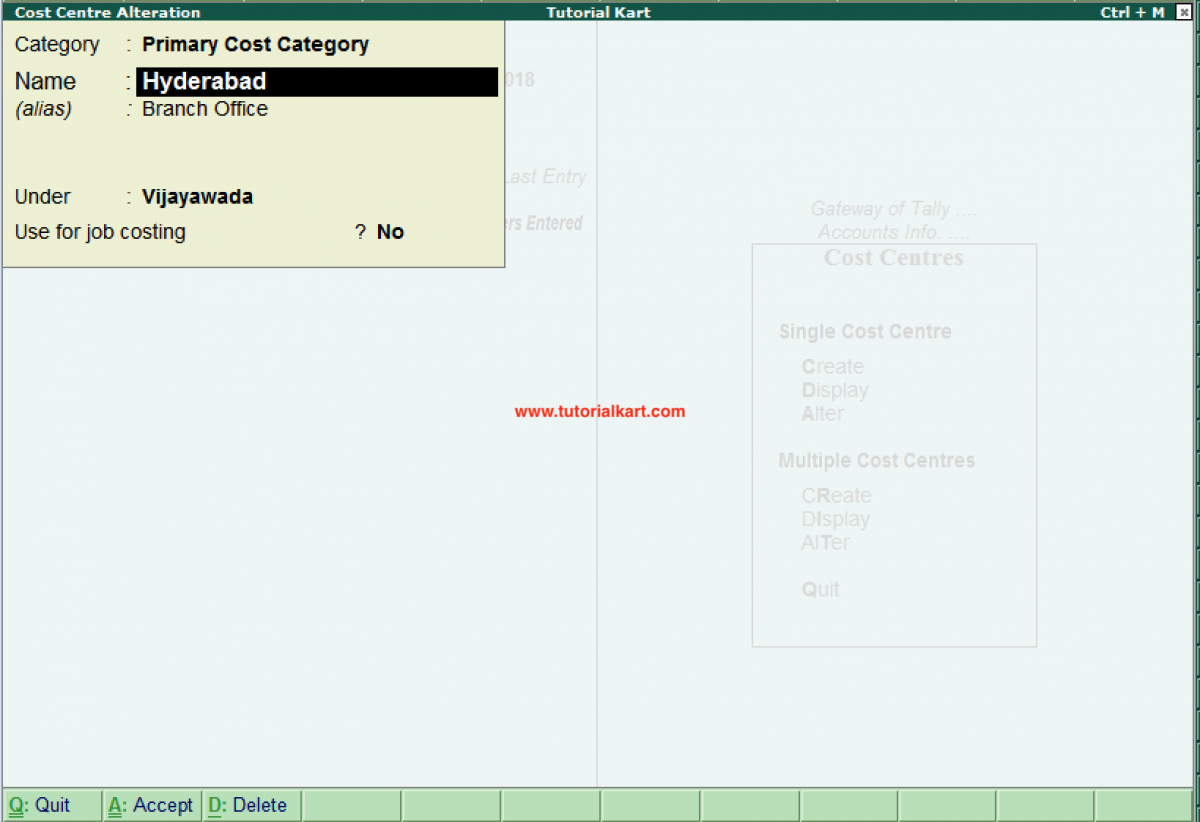The height and width of the screenshot is (822, 1200).
Task: Choose Display under Single Cost Centre
Action: click(x=835, y=390)
